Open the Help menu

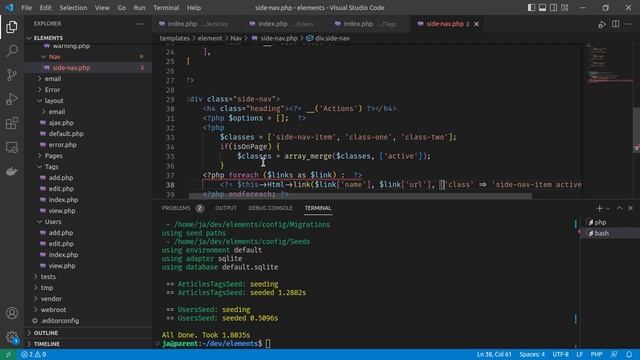[x=194, y=8]
